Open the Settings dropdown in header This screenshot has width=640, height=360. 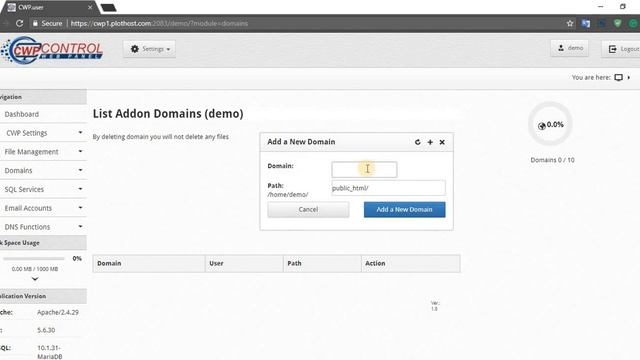(x=149, y=49)
